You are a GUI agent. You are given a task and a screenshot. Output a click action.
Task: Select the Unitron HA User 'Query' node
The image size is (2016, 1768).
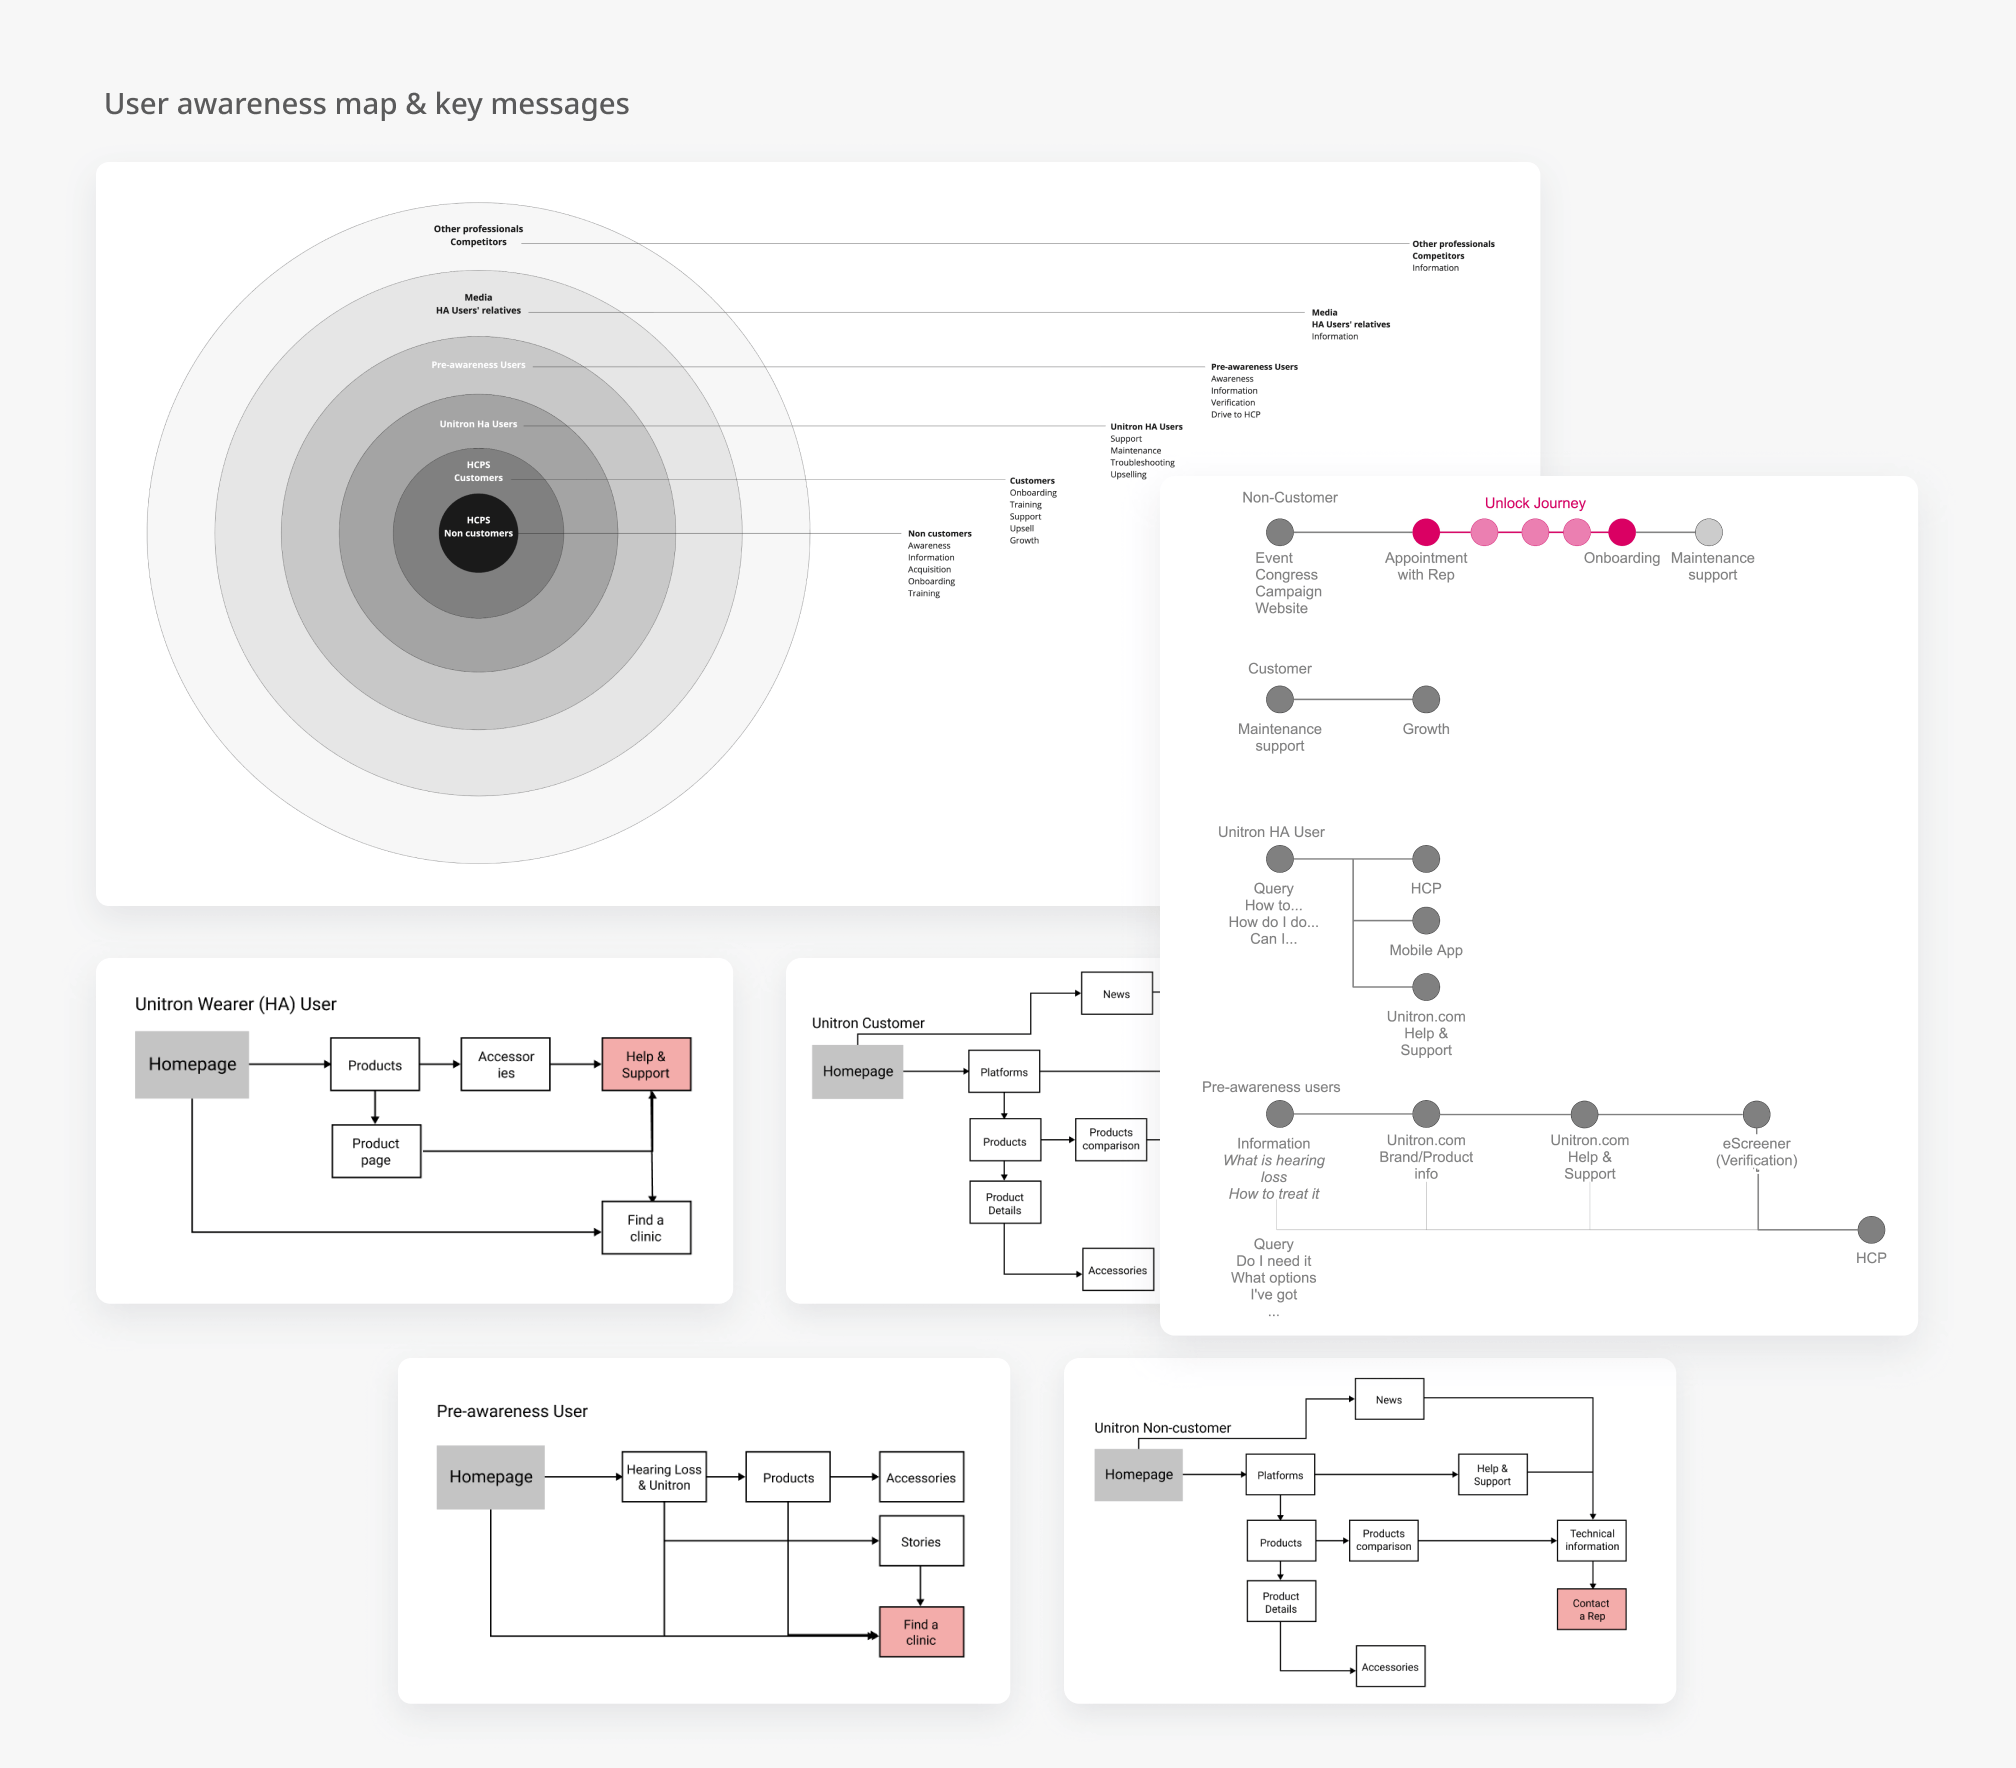coord(1280,858)
